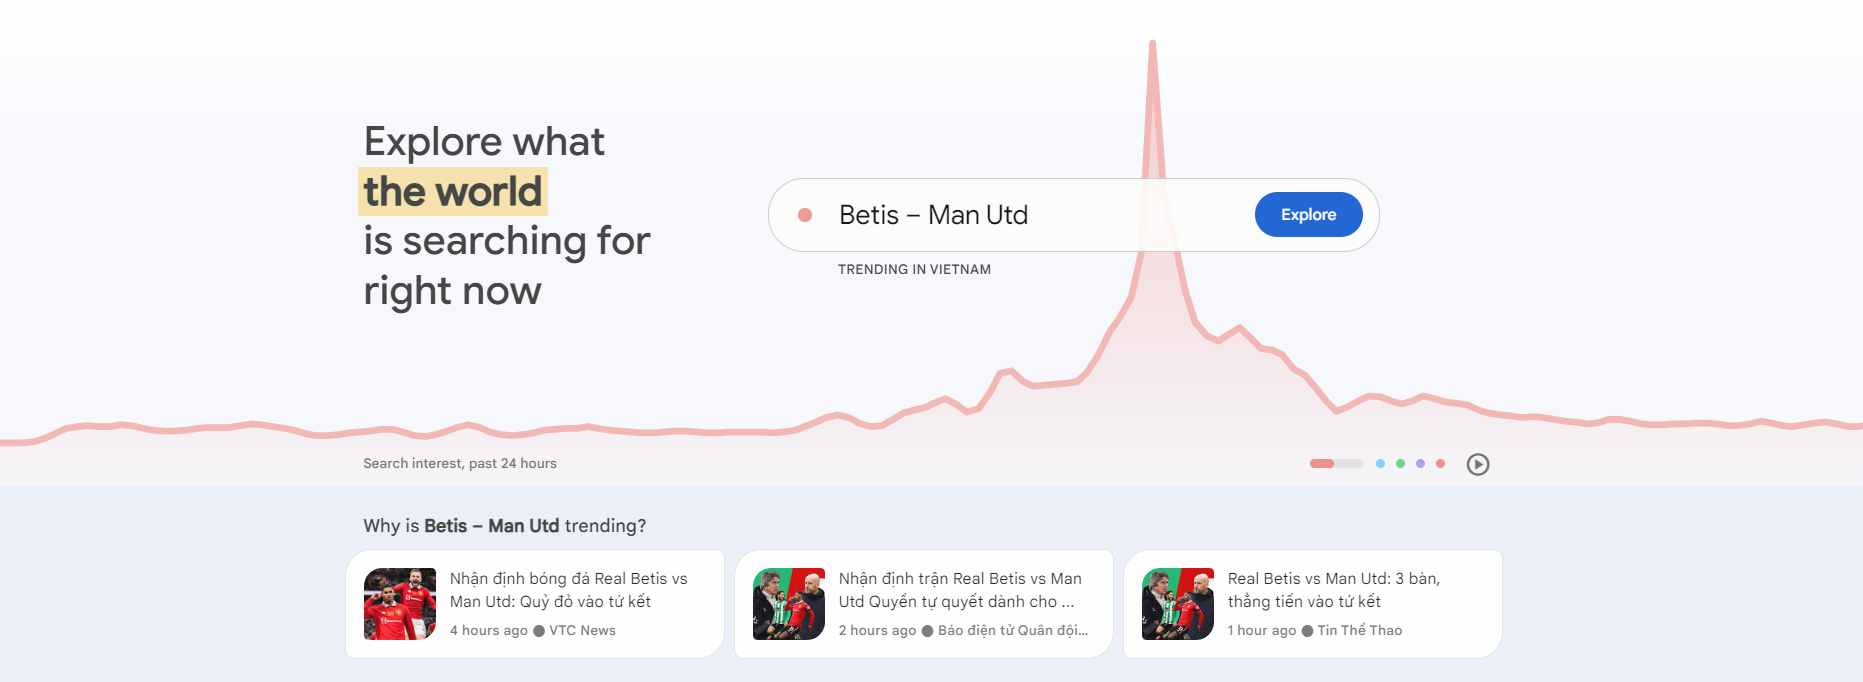Click the grey source dot before Tin Thể Thao
The height and width of the screenshot is (682, 1863).
point(1307,631)
